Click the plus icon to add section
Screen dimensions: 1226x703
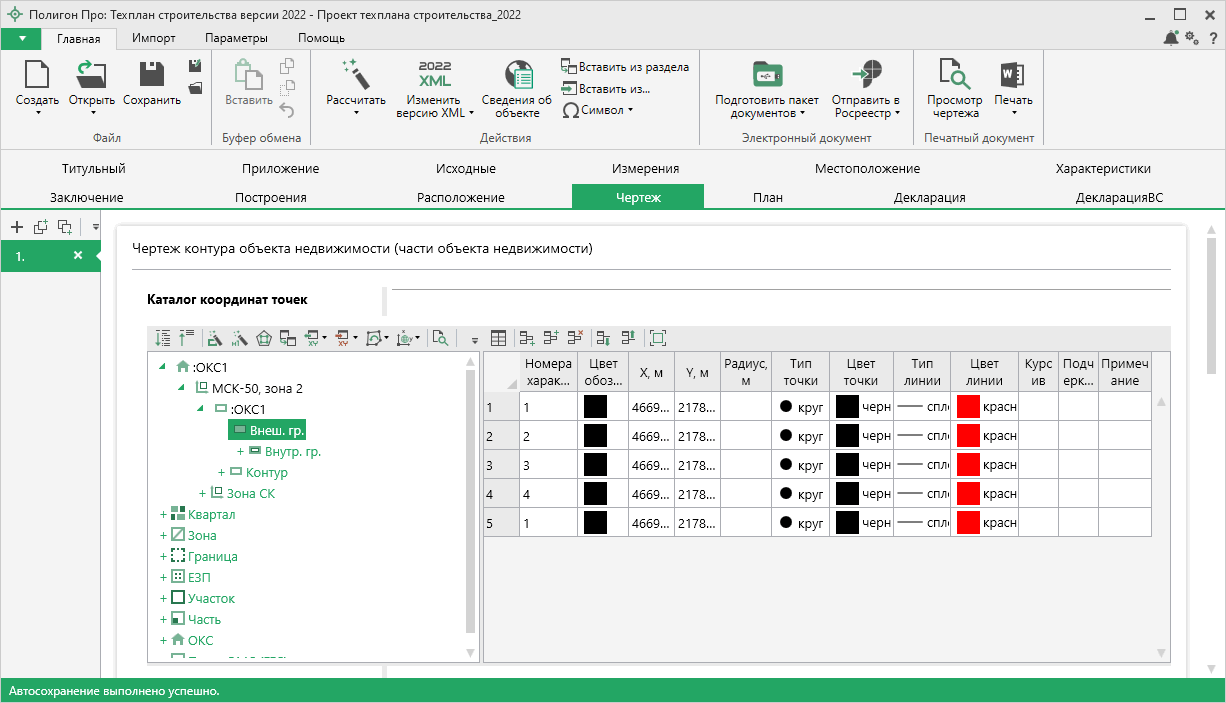[16, 227]
